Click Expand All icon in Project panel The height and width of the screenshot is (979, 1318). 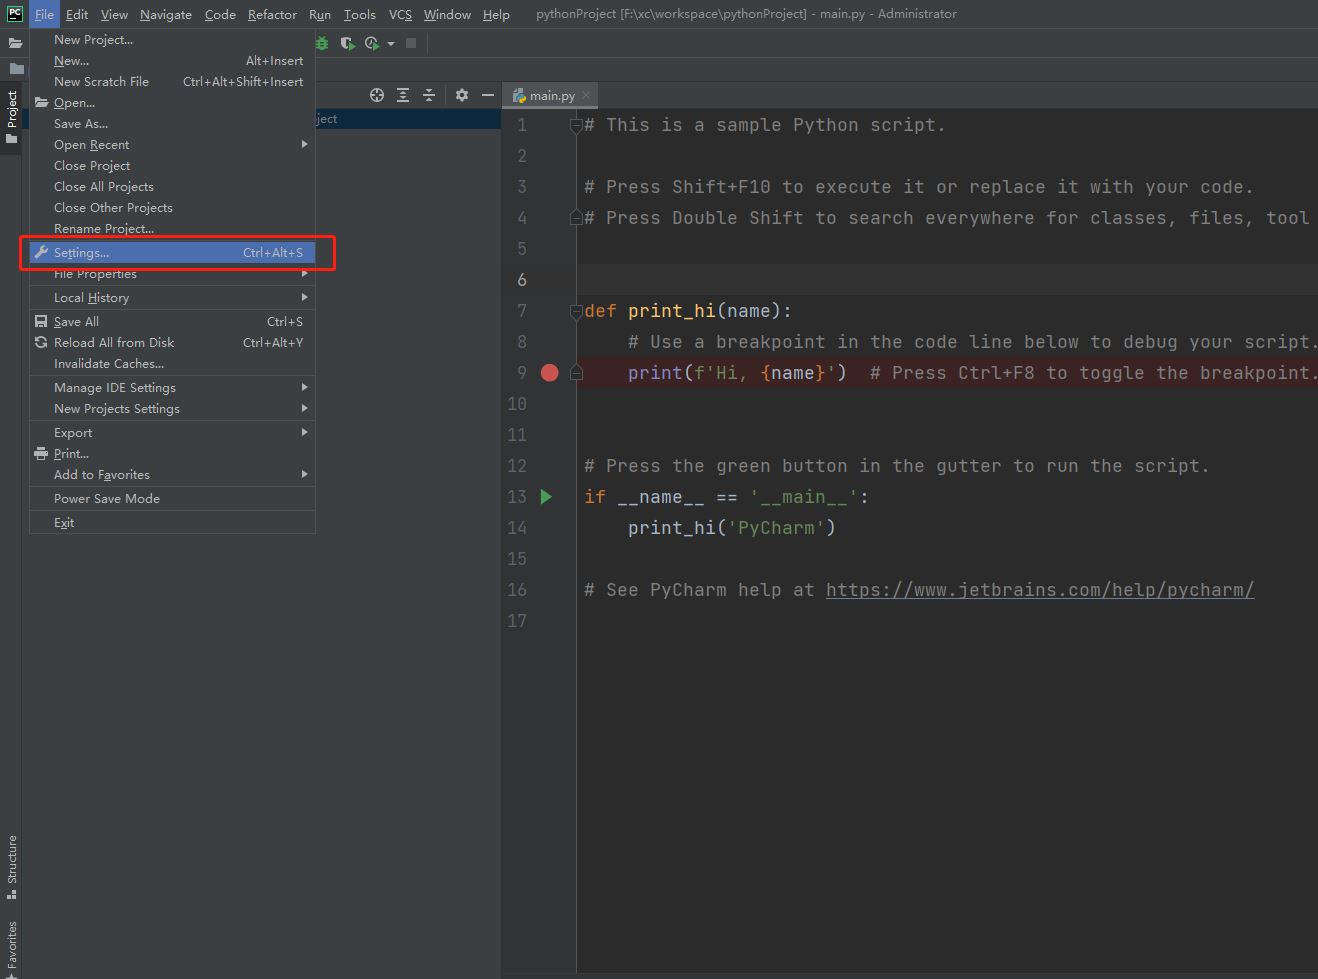403,95
